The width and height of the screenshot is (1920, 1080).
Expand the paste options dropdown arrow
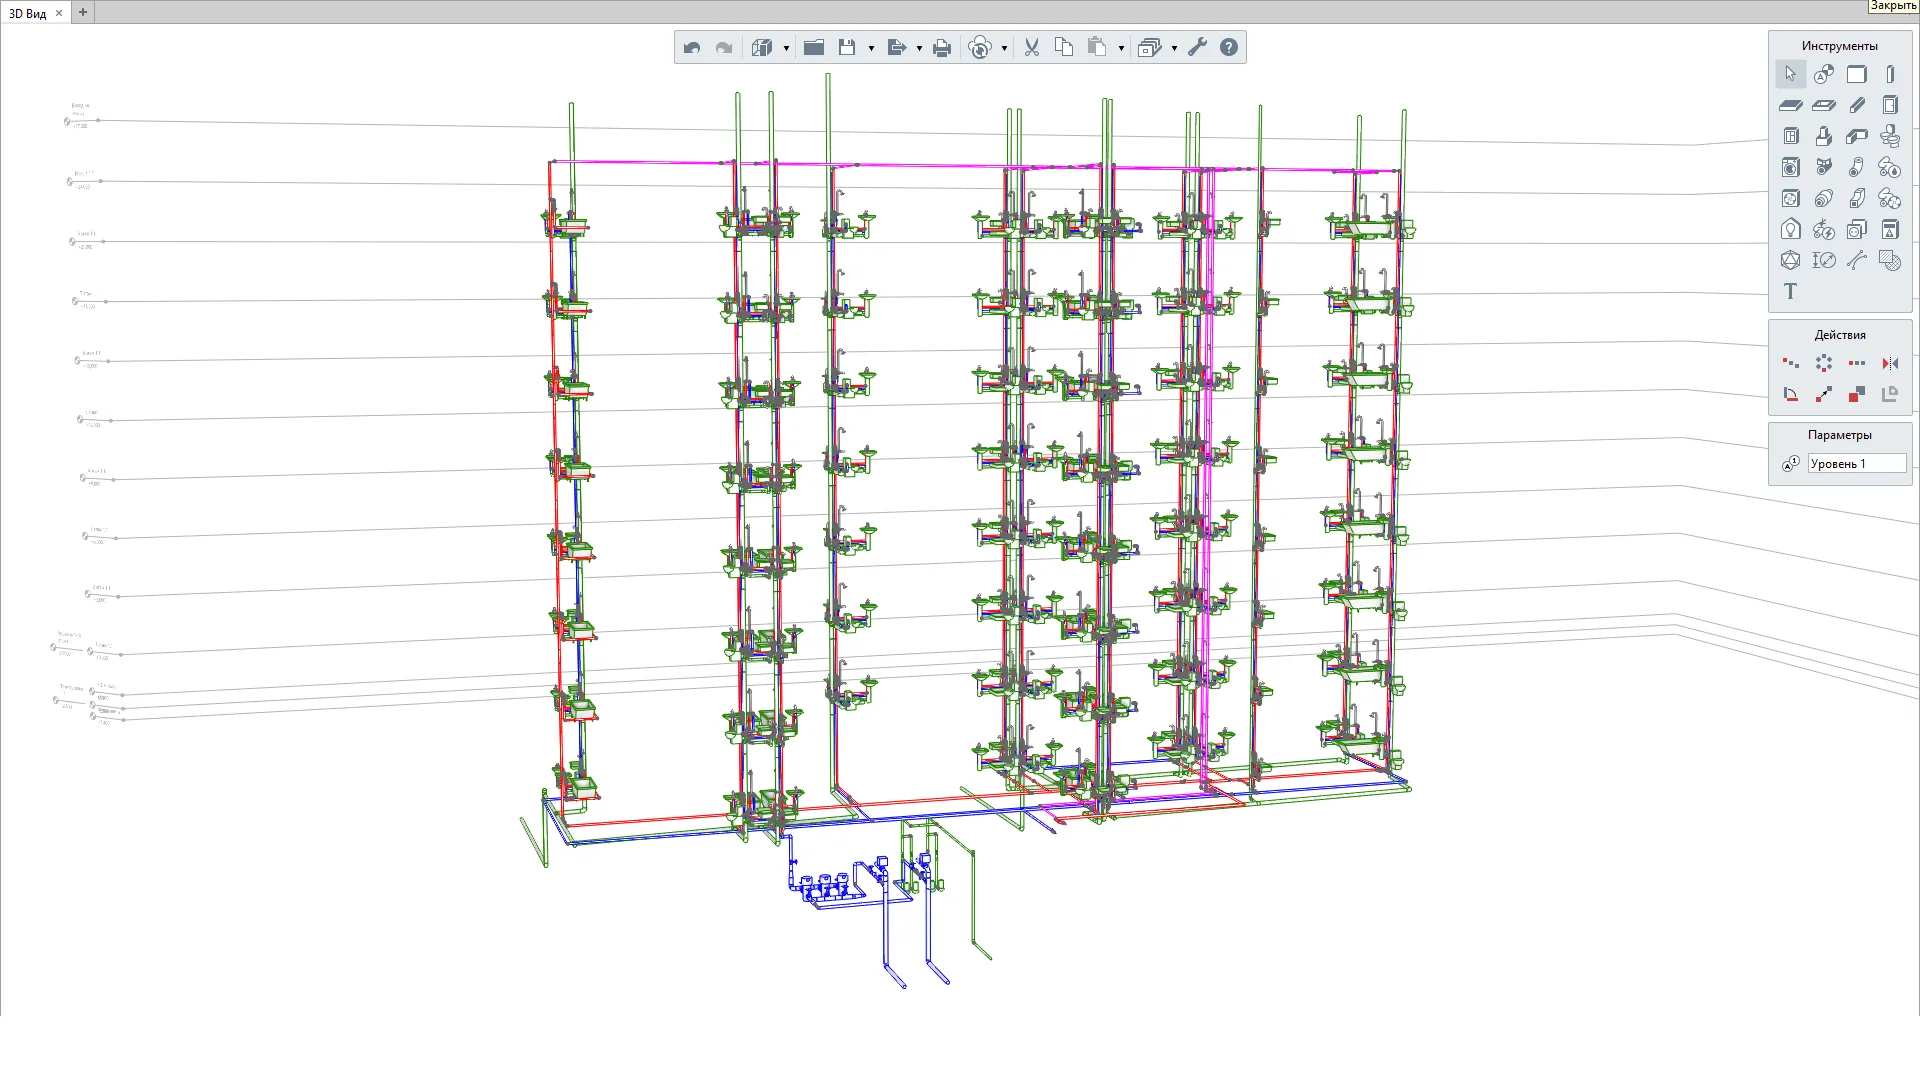click(1121, 48)
